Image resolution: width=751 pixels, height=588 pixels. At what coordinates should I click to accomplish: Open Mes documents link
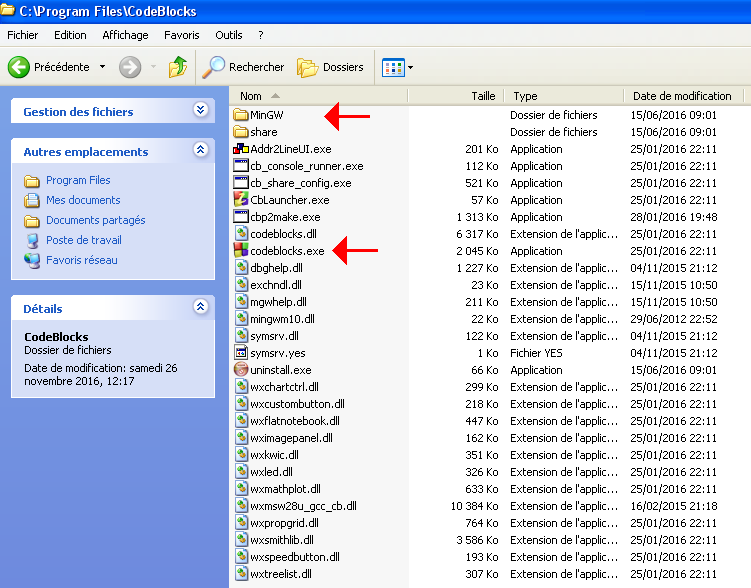click(x=83, y=200)
